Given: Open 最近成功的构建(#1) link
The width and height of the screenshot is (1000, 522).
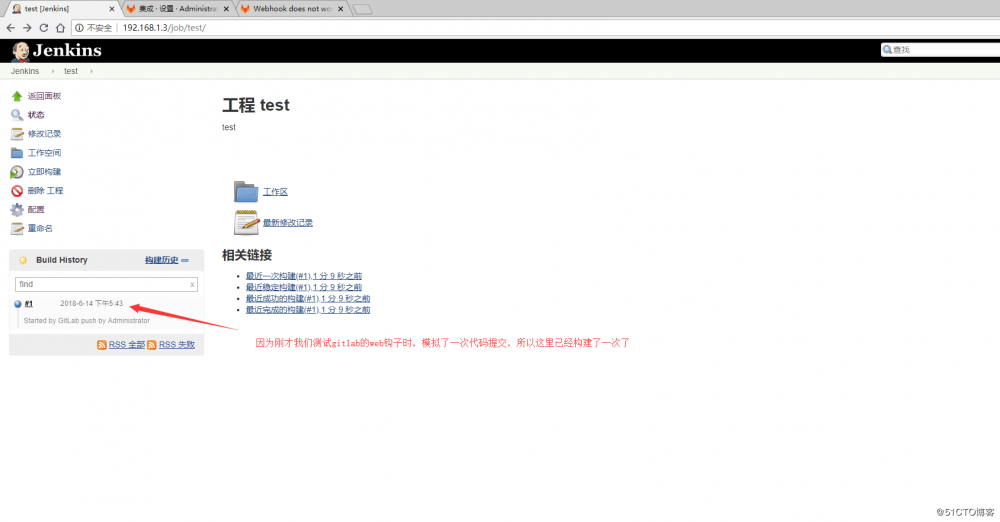Looking at the screenshot, I should tap(308, 298).
